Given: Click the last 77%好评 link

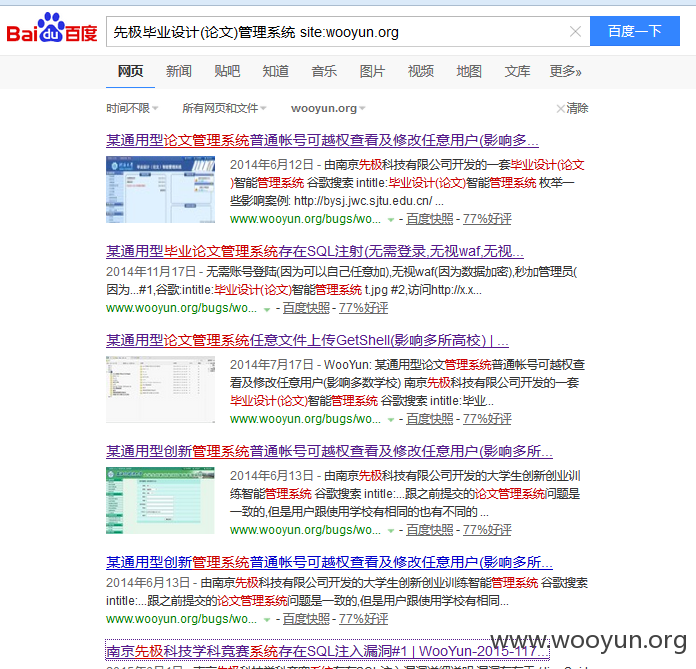Looking at the screenshot, I should click(x=363, y=619).
